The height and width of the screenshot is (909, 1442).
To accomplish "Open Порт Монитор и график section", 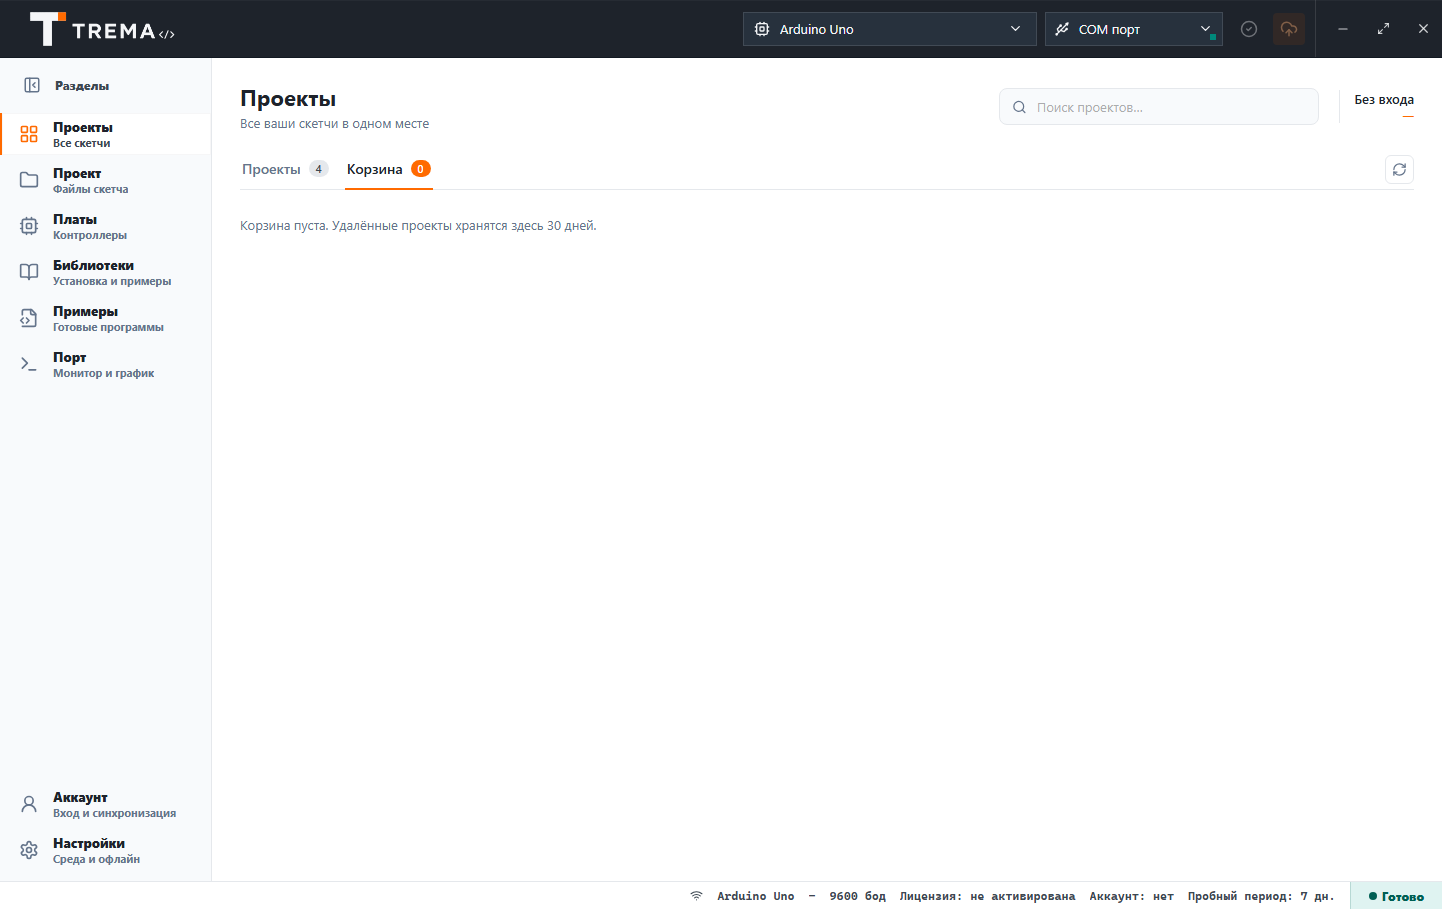I will tap(106, 364).
